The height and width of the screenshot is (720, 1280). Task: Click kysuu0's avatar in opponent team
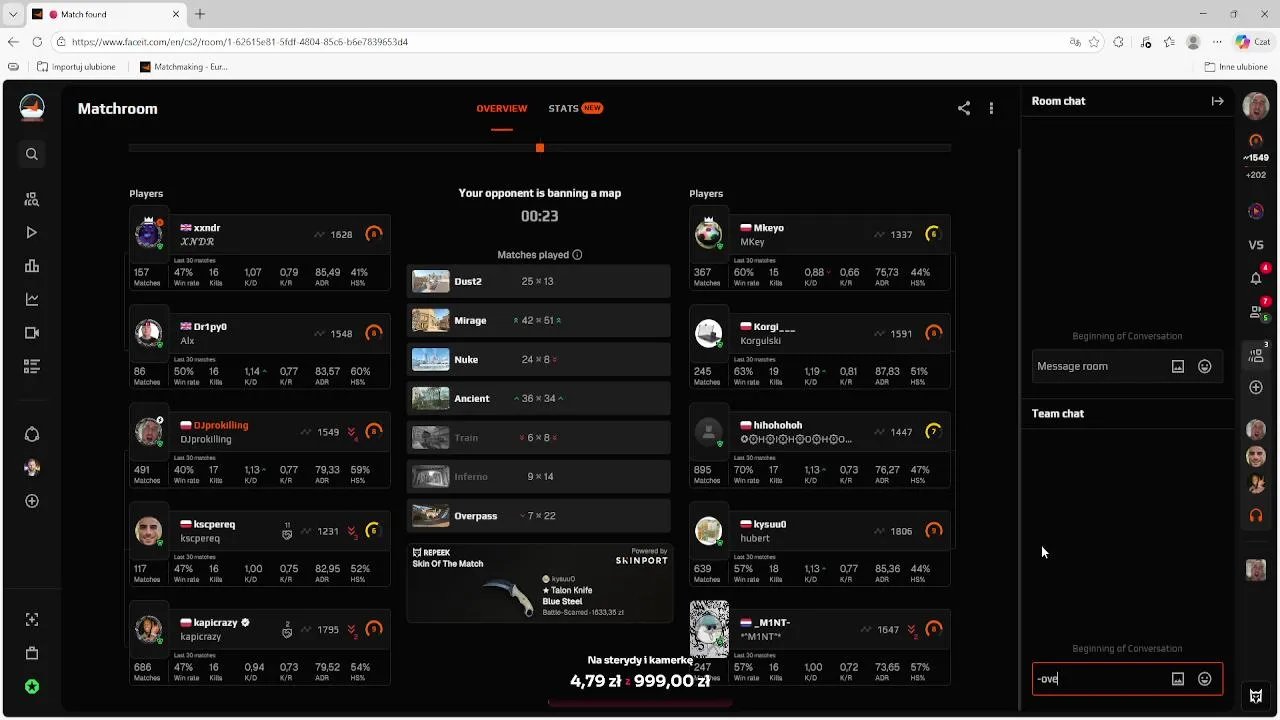[x=708, y=531]
